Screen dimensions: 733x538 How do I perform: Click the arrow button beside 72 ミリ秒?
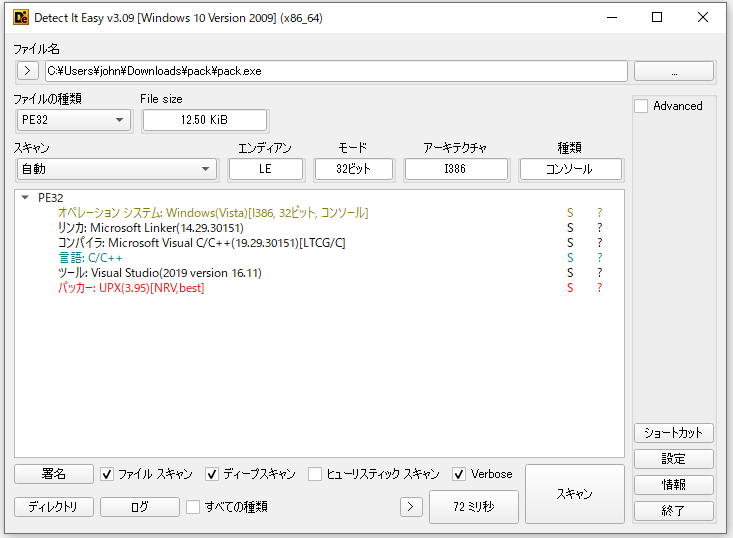[x=411, y=507]
